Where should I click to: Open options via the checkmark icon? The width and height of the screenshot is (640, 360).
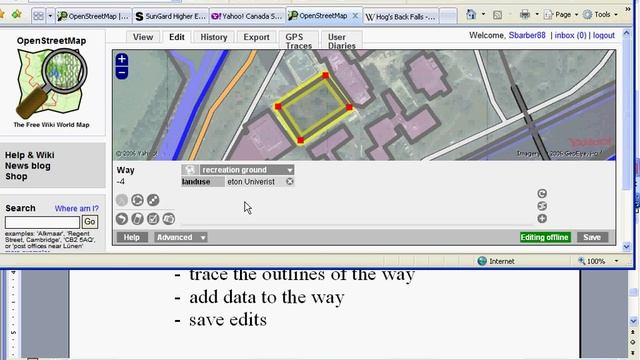(x=153, y=219)
